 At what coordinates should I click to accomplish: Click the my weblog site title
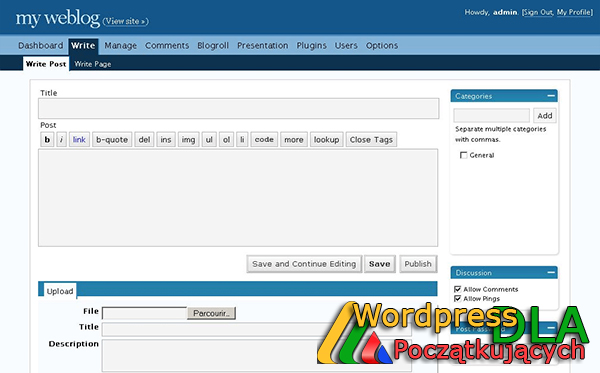click(57, 18)
